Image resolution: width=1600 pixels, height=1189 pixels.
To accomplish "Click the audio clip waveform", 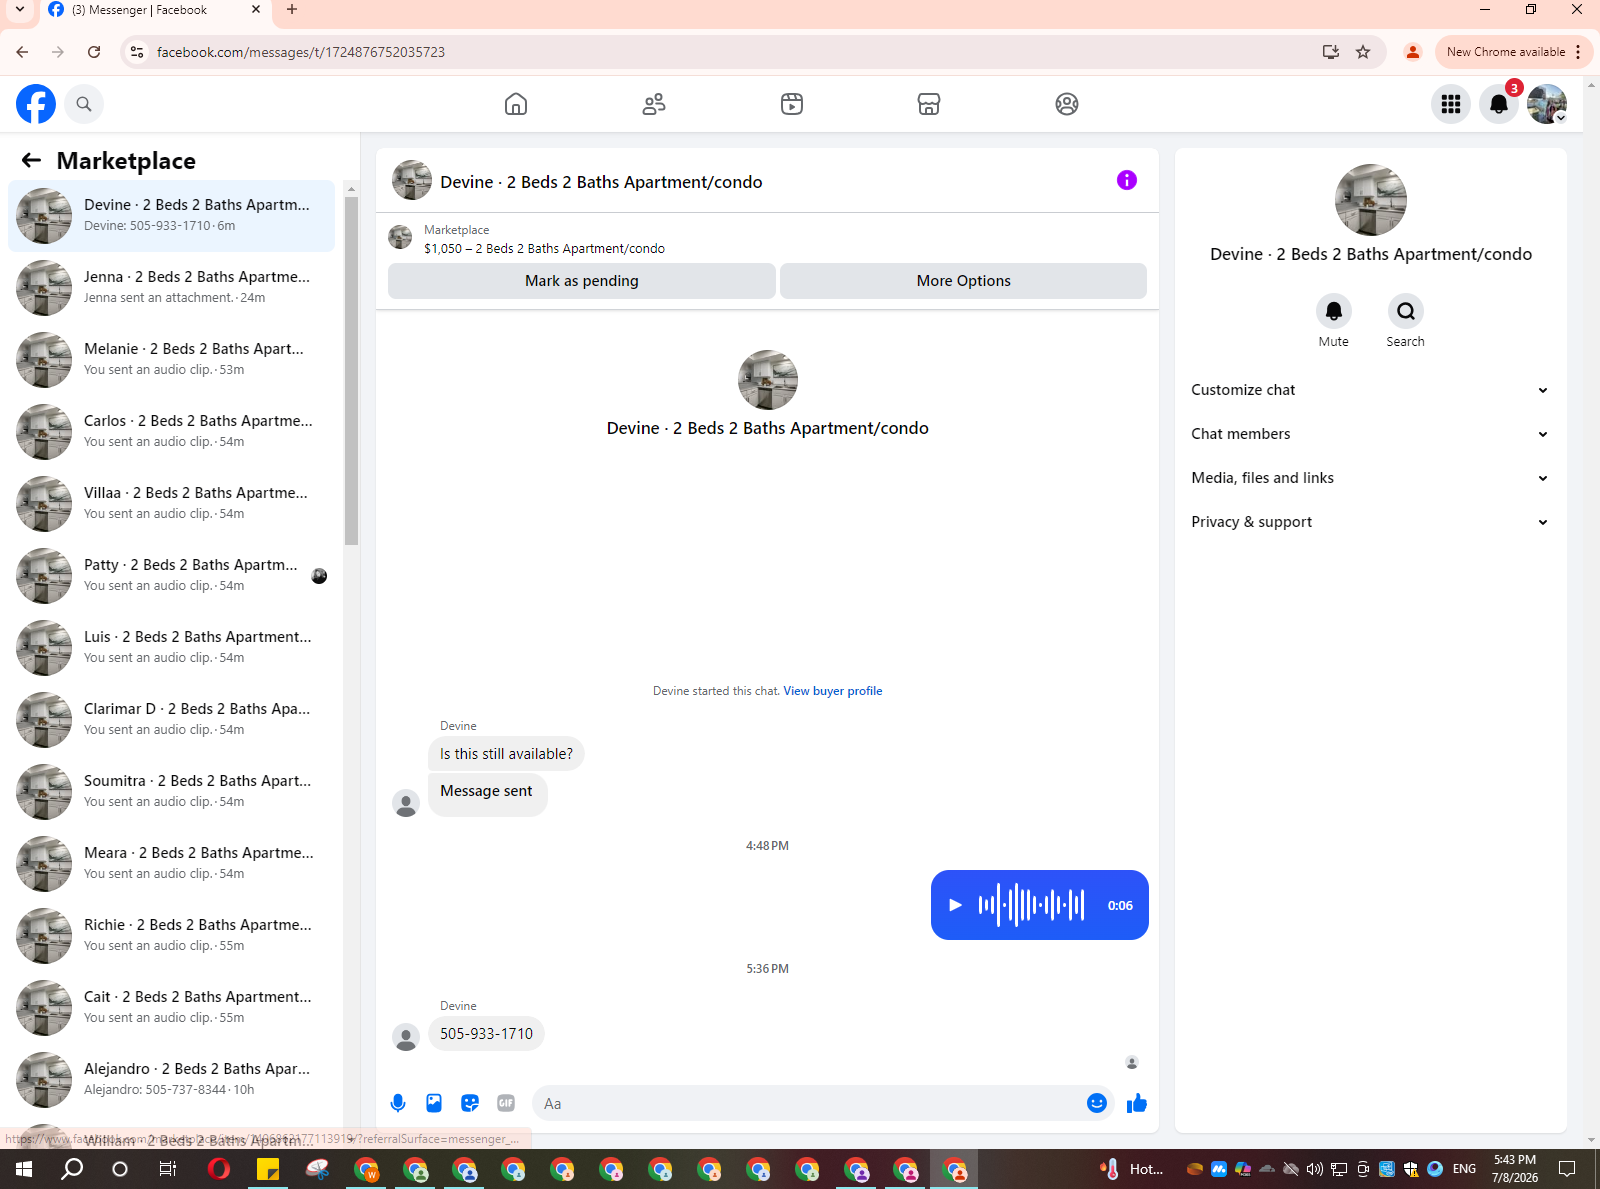I will click(1031, 905).
